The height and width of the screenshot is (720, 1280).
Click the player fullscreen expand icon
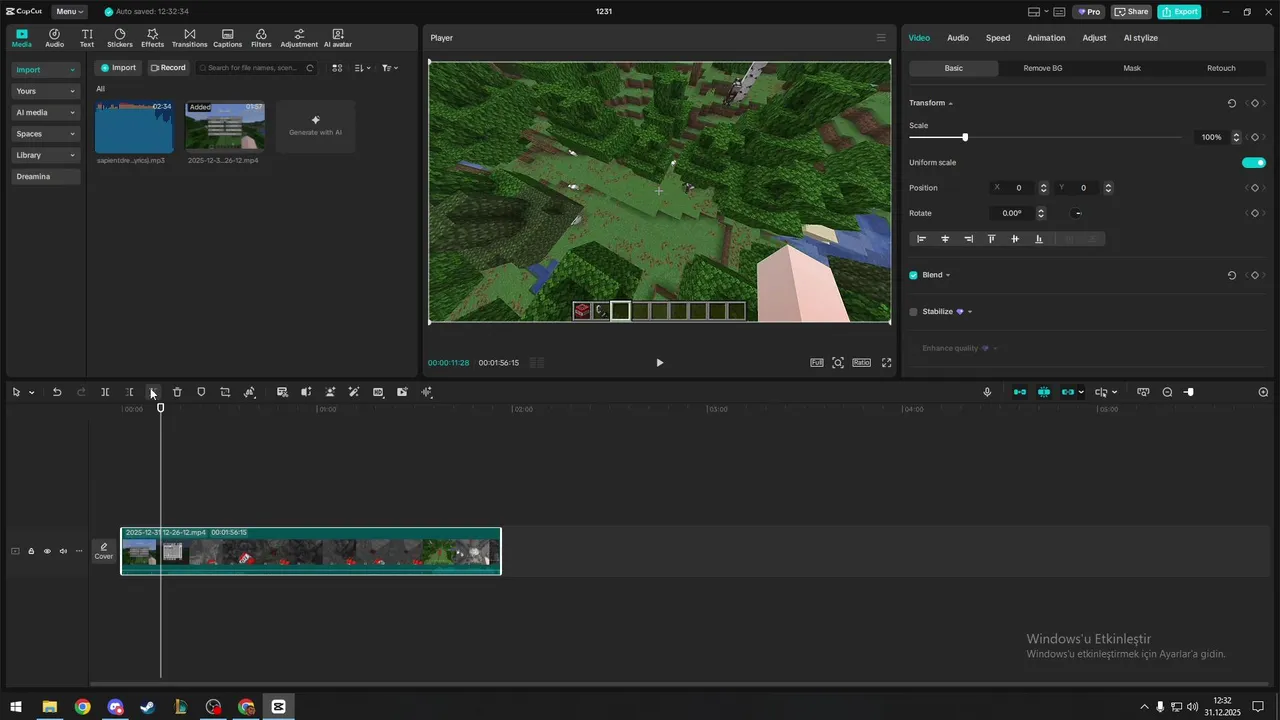tap(886, 363)
